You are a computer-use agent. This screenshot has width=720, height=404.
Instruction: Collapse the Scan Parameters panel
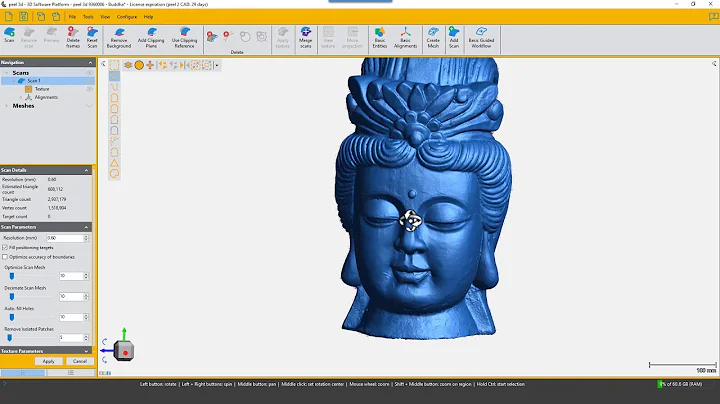click(x=86, y=227)
